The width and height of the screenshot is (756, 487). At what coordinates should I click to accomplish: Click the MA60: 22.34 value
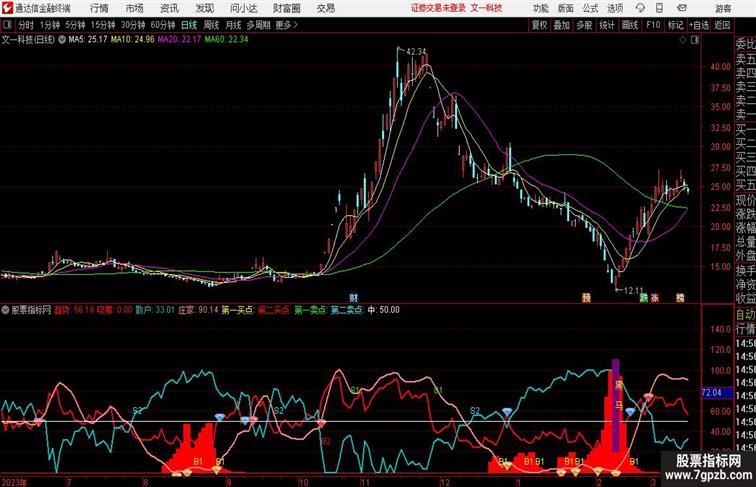click(226, 40)
